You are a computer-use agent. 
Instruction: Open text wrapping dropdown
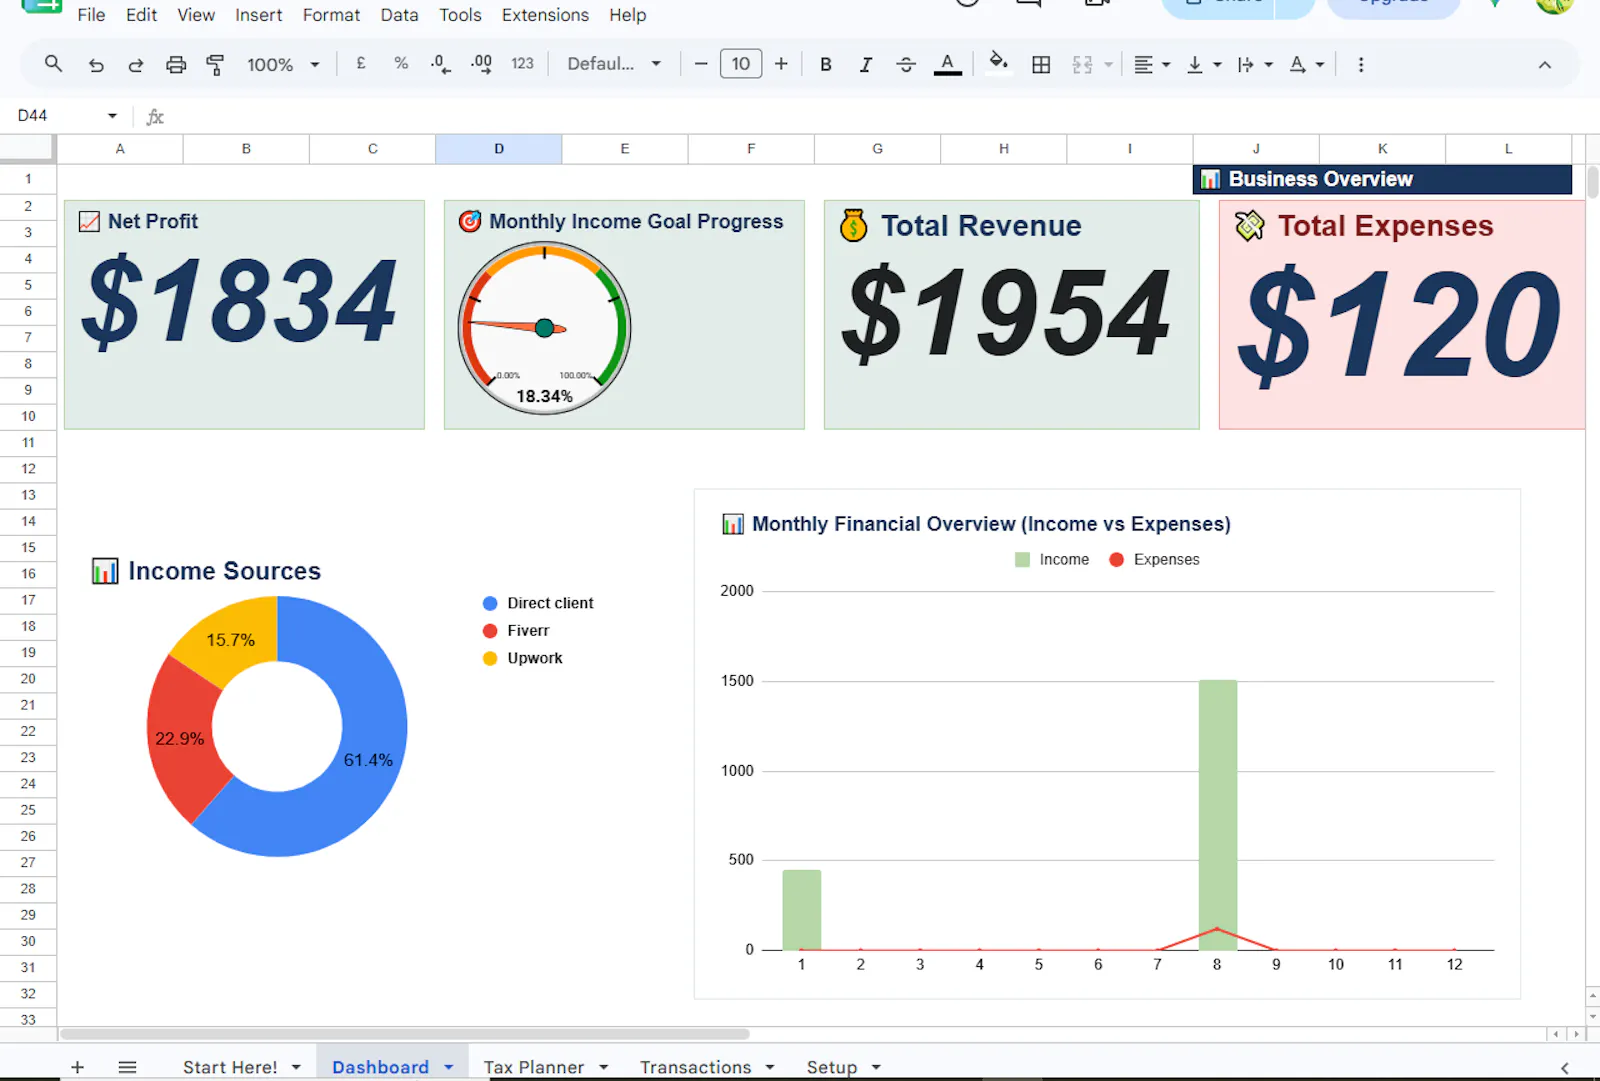[1255, 65]
